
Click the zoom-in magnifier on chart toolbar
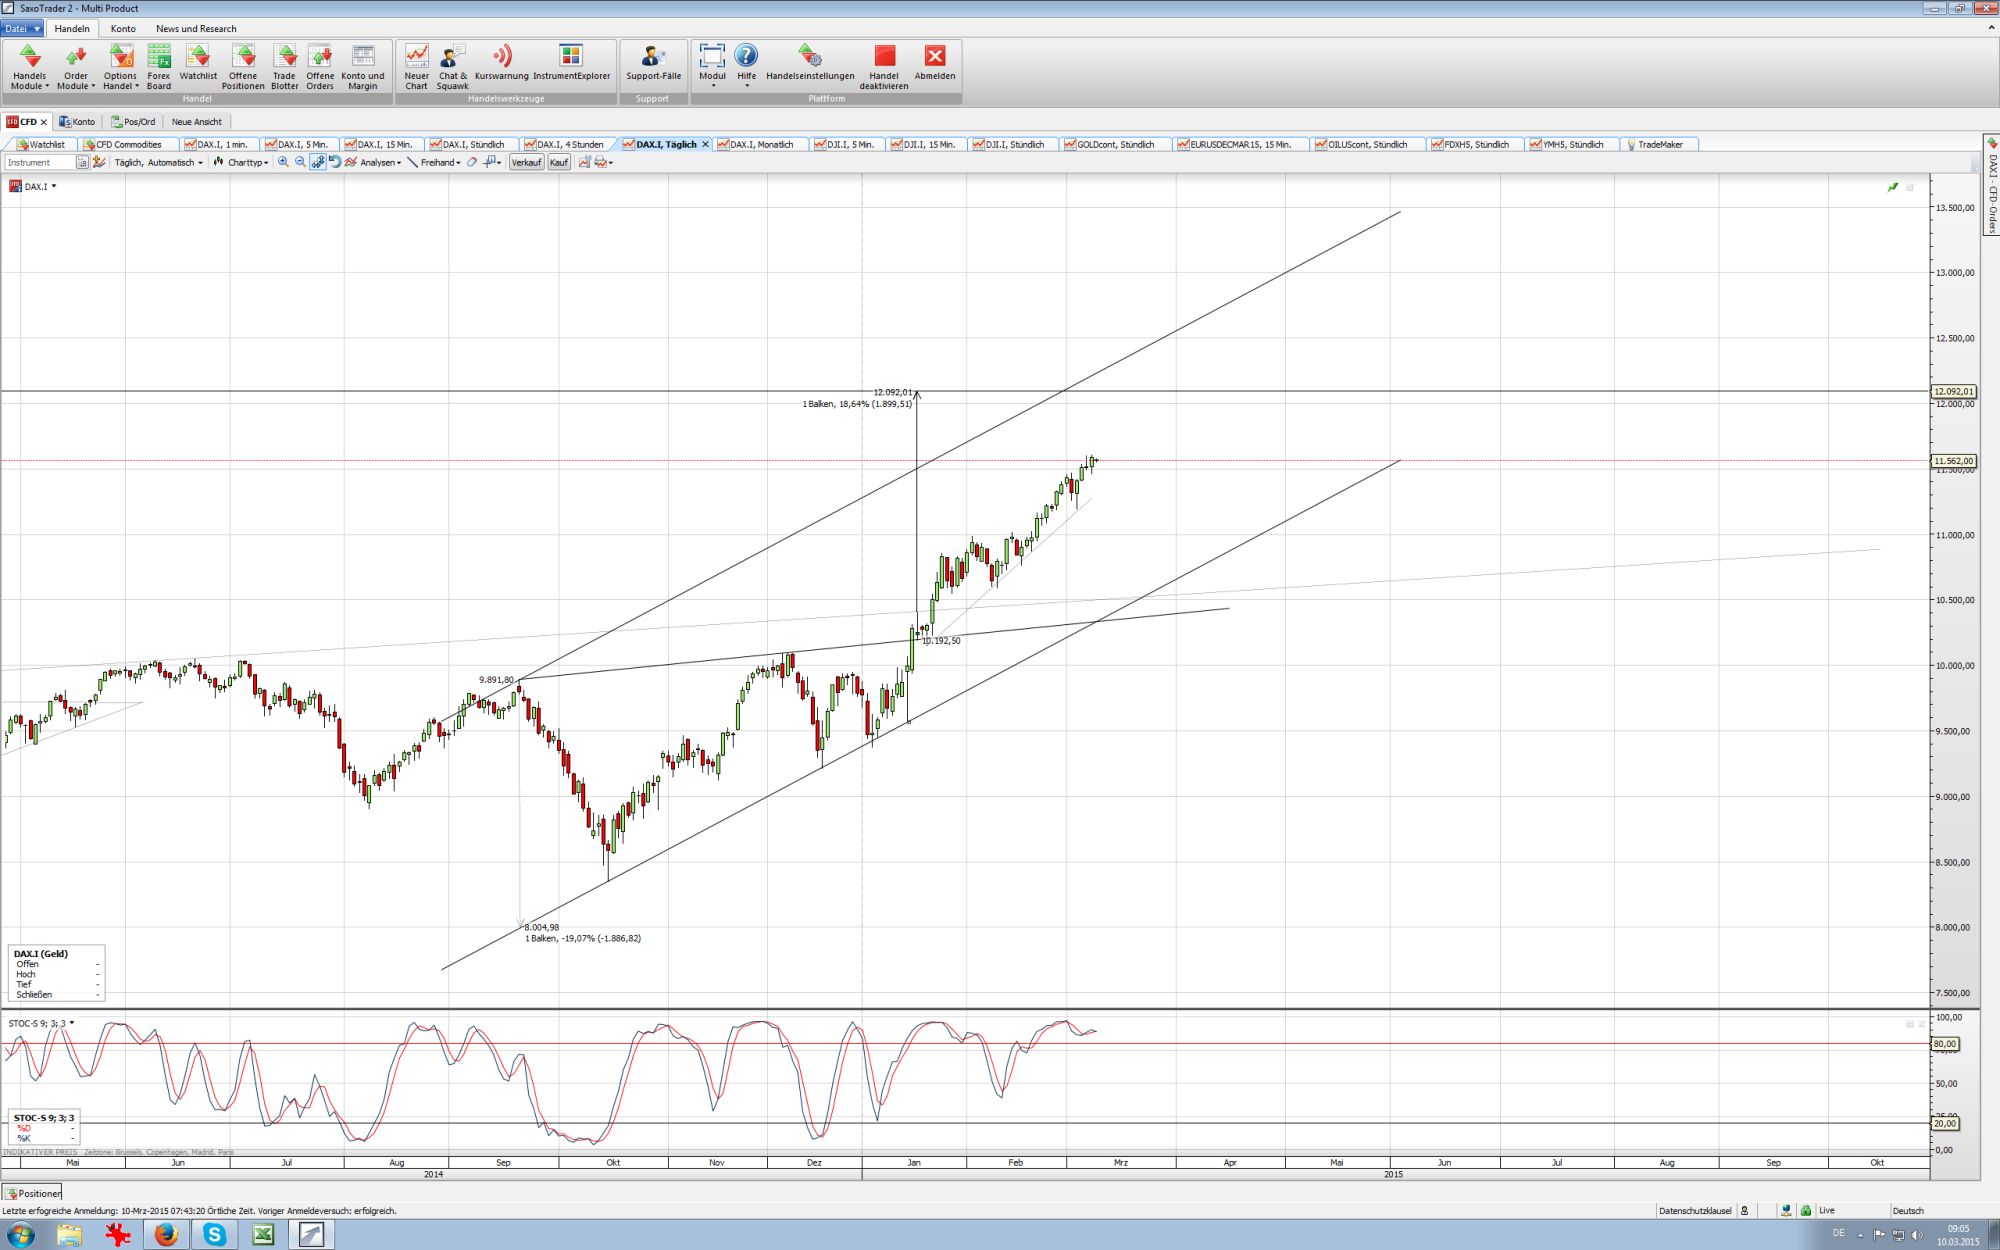284,163
